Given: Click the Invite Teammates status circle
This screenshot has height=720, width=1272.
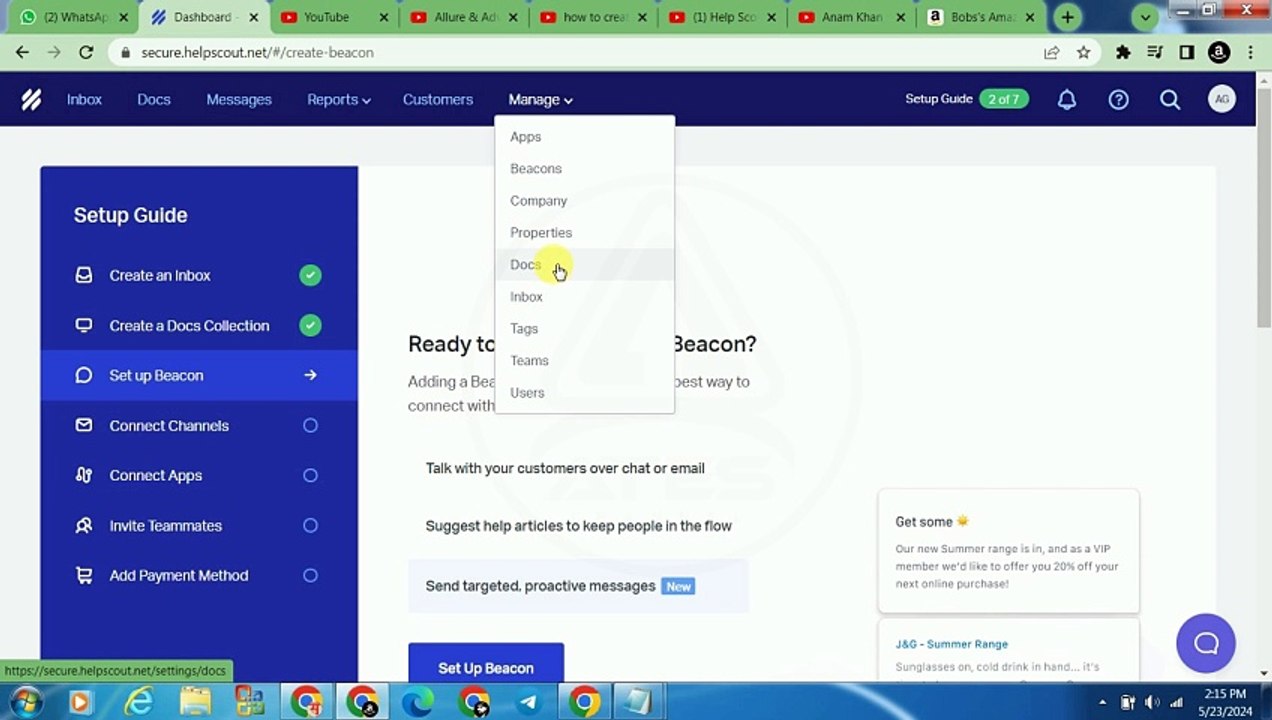Looking at the screenshot, I should click(x=310, y=525).
